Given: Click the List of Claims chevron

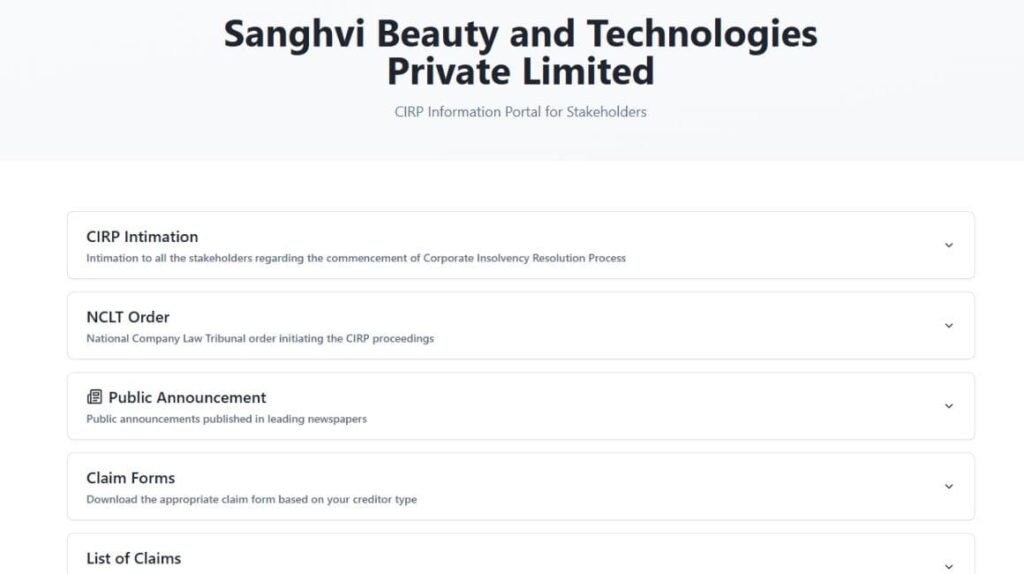Looking at the screenshot, I should click(x=949, y=565).
